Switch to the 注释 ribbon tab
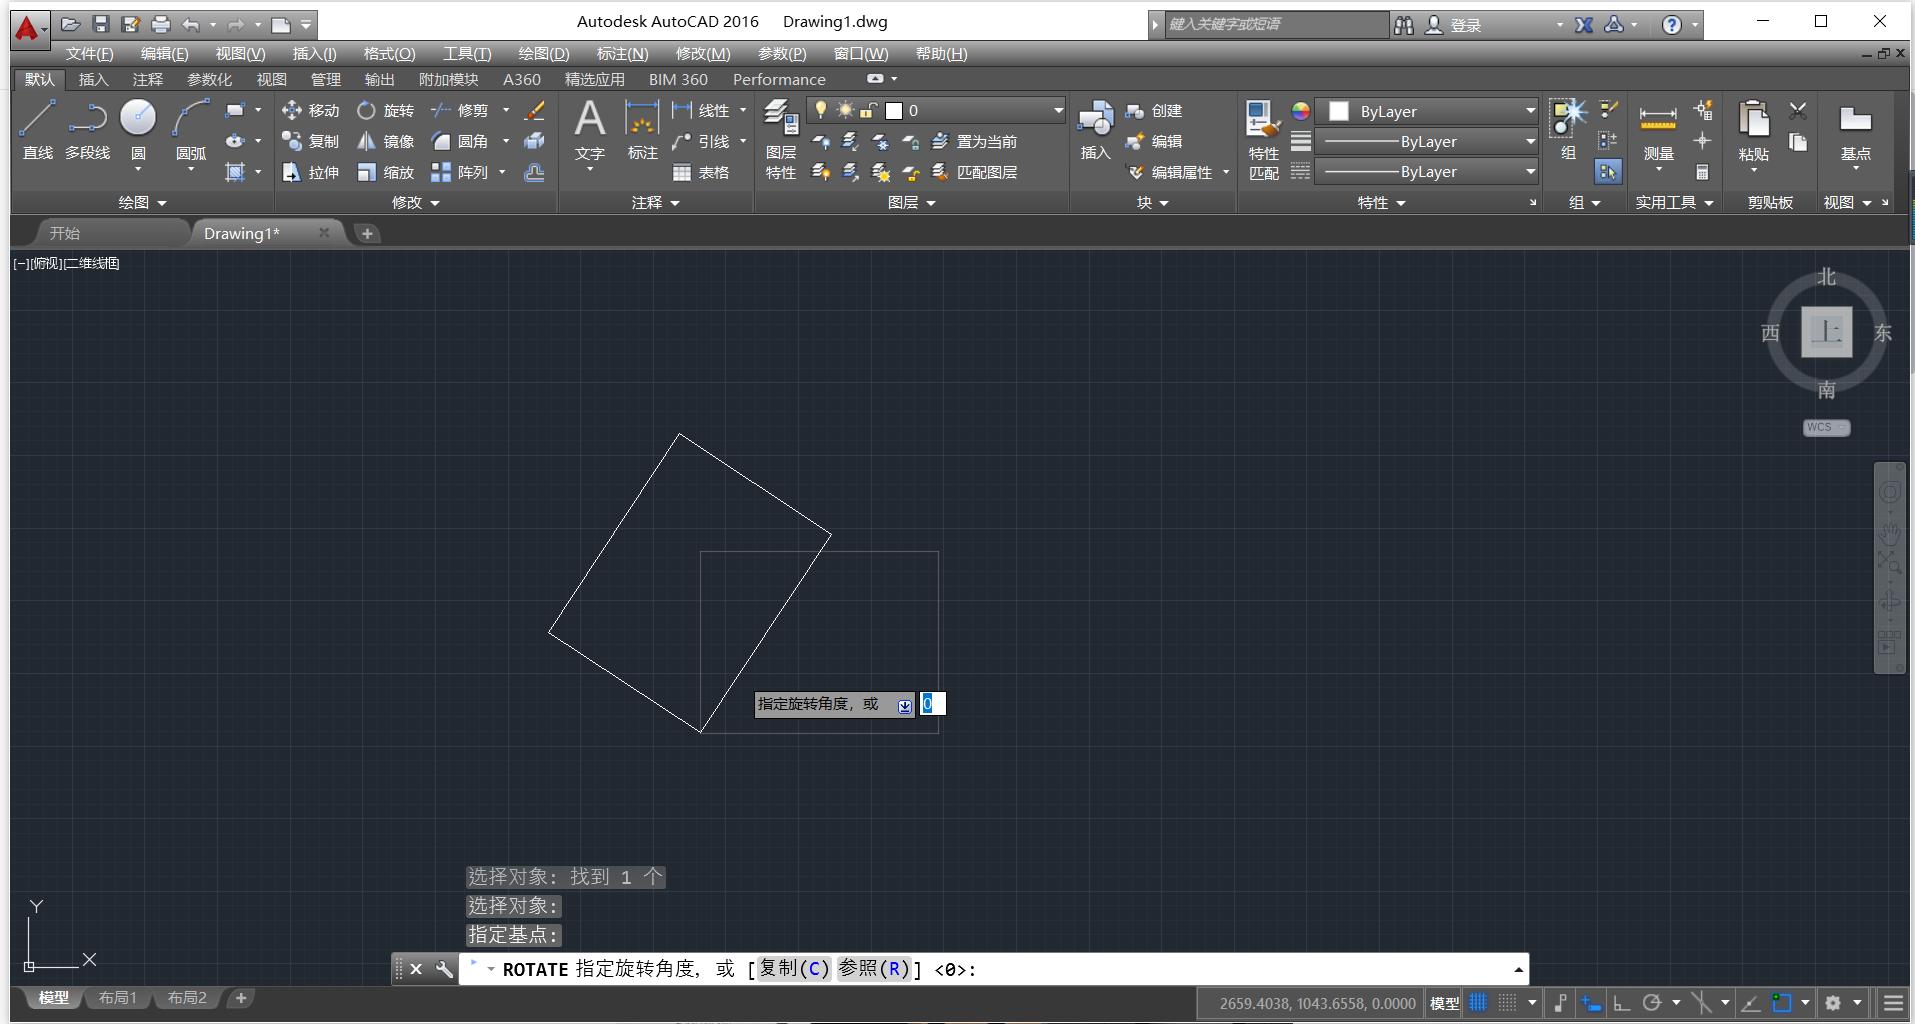Screen dimensions: 1915x1024 [x=147, y=79]
